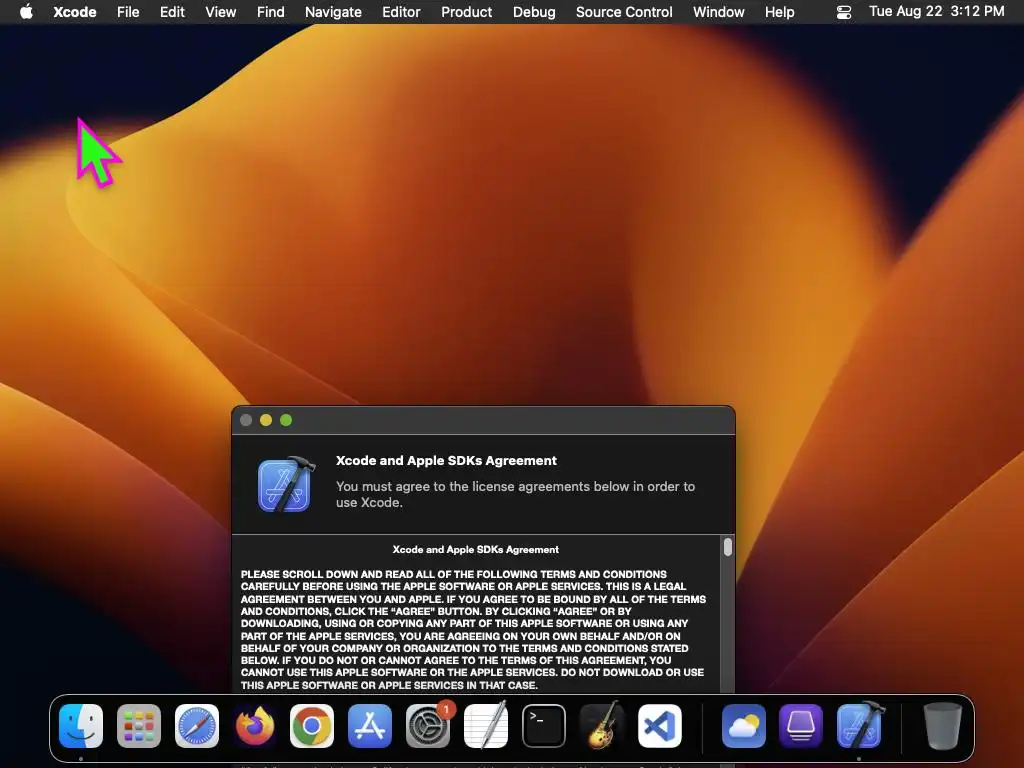The height and width of the screenshot is (768, 1024).
Task: Open Control Center in the menu bar
Action: coord(844,12)
